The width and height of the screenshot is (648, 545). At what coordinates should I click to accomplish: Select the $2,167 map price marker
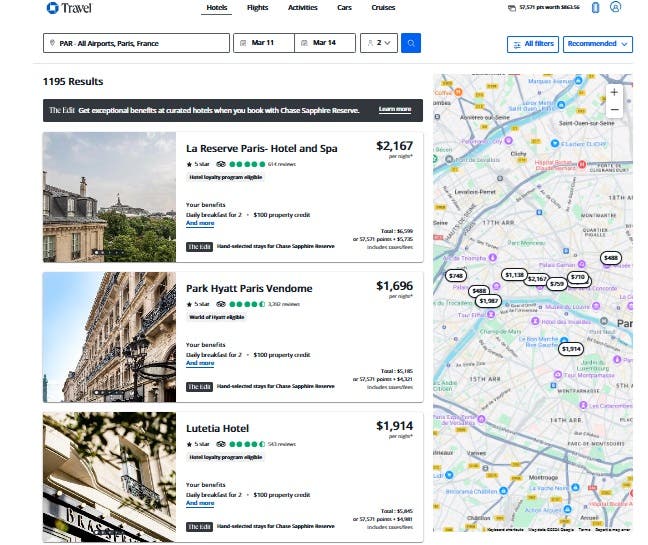(536, 279)
